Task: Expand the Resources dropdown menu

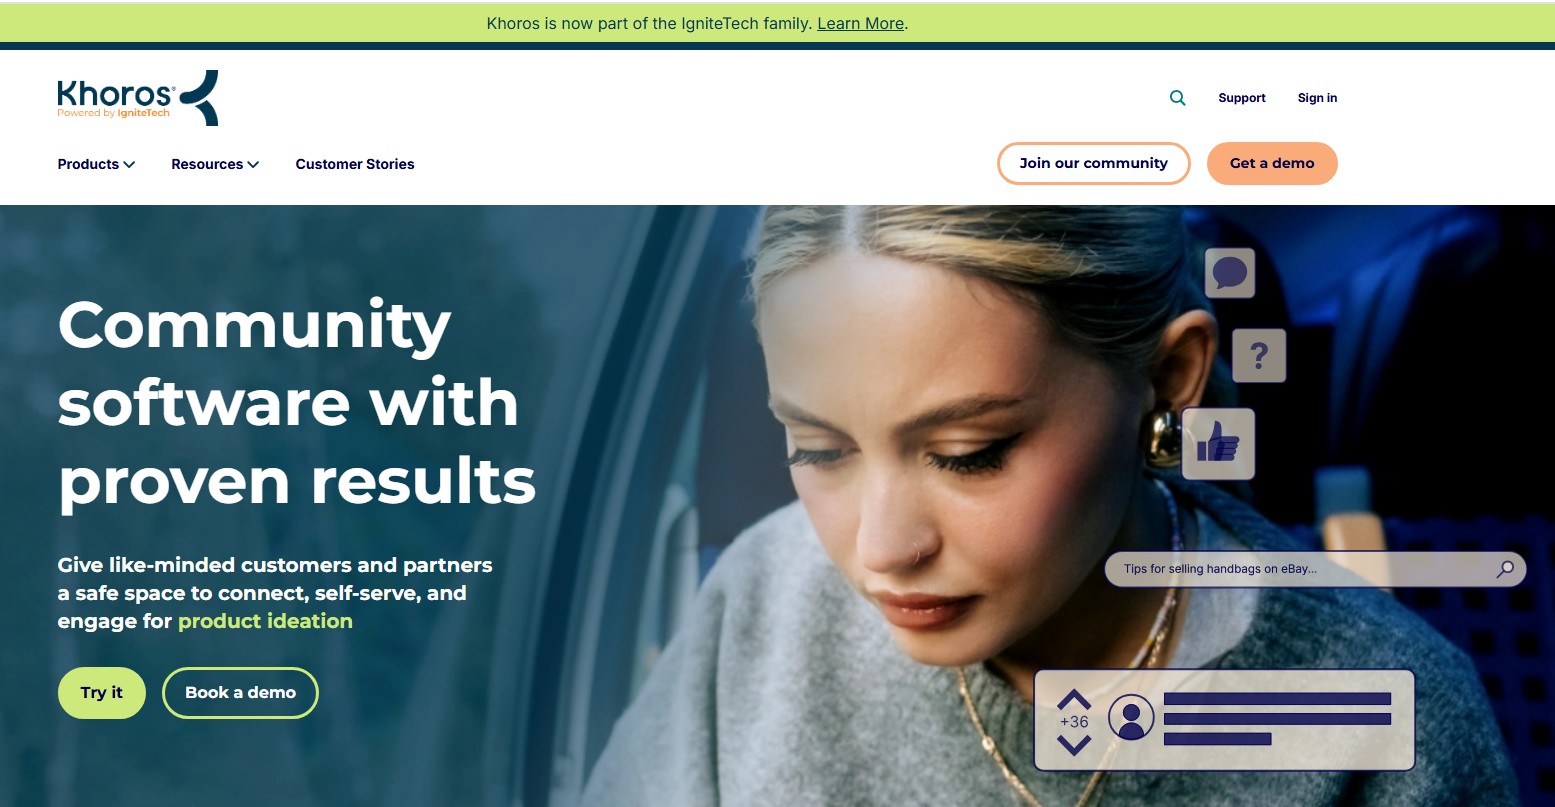Action: [x=215, y=164]
